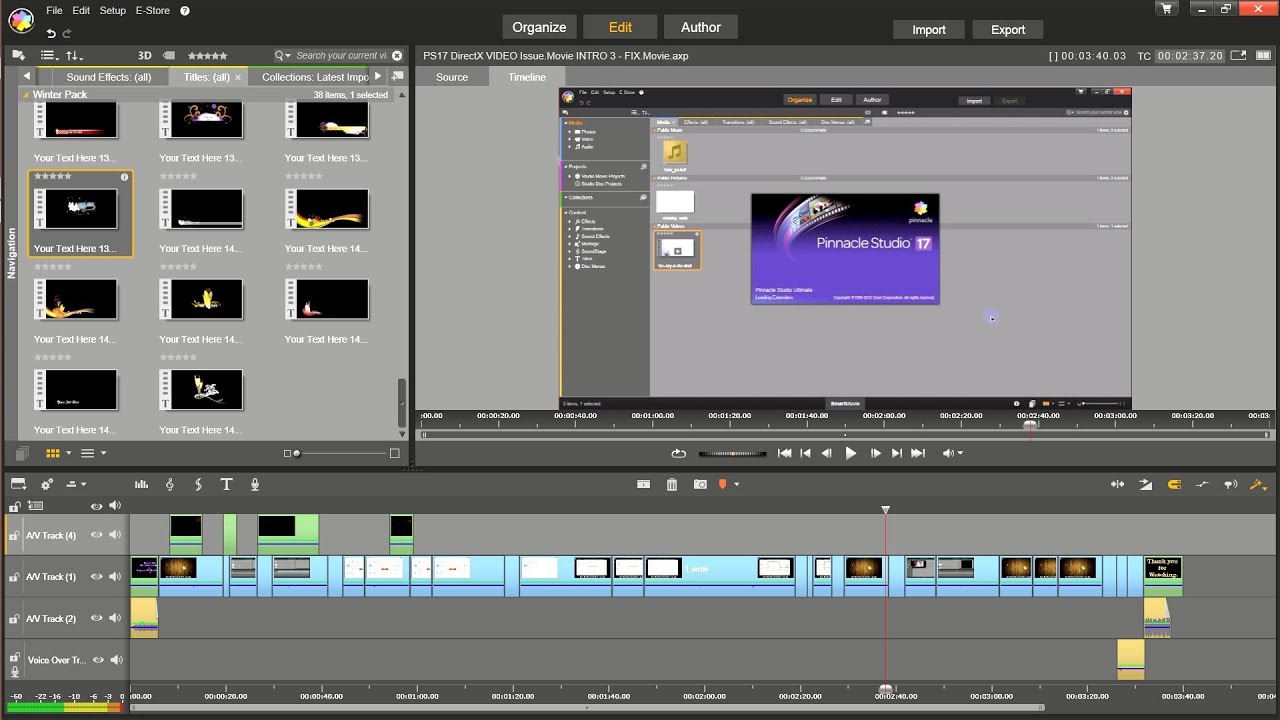Click the shuttle speed slider
Viewport: 1280px width, 720px height.
click(x=733, y=453)
